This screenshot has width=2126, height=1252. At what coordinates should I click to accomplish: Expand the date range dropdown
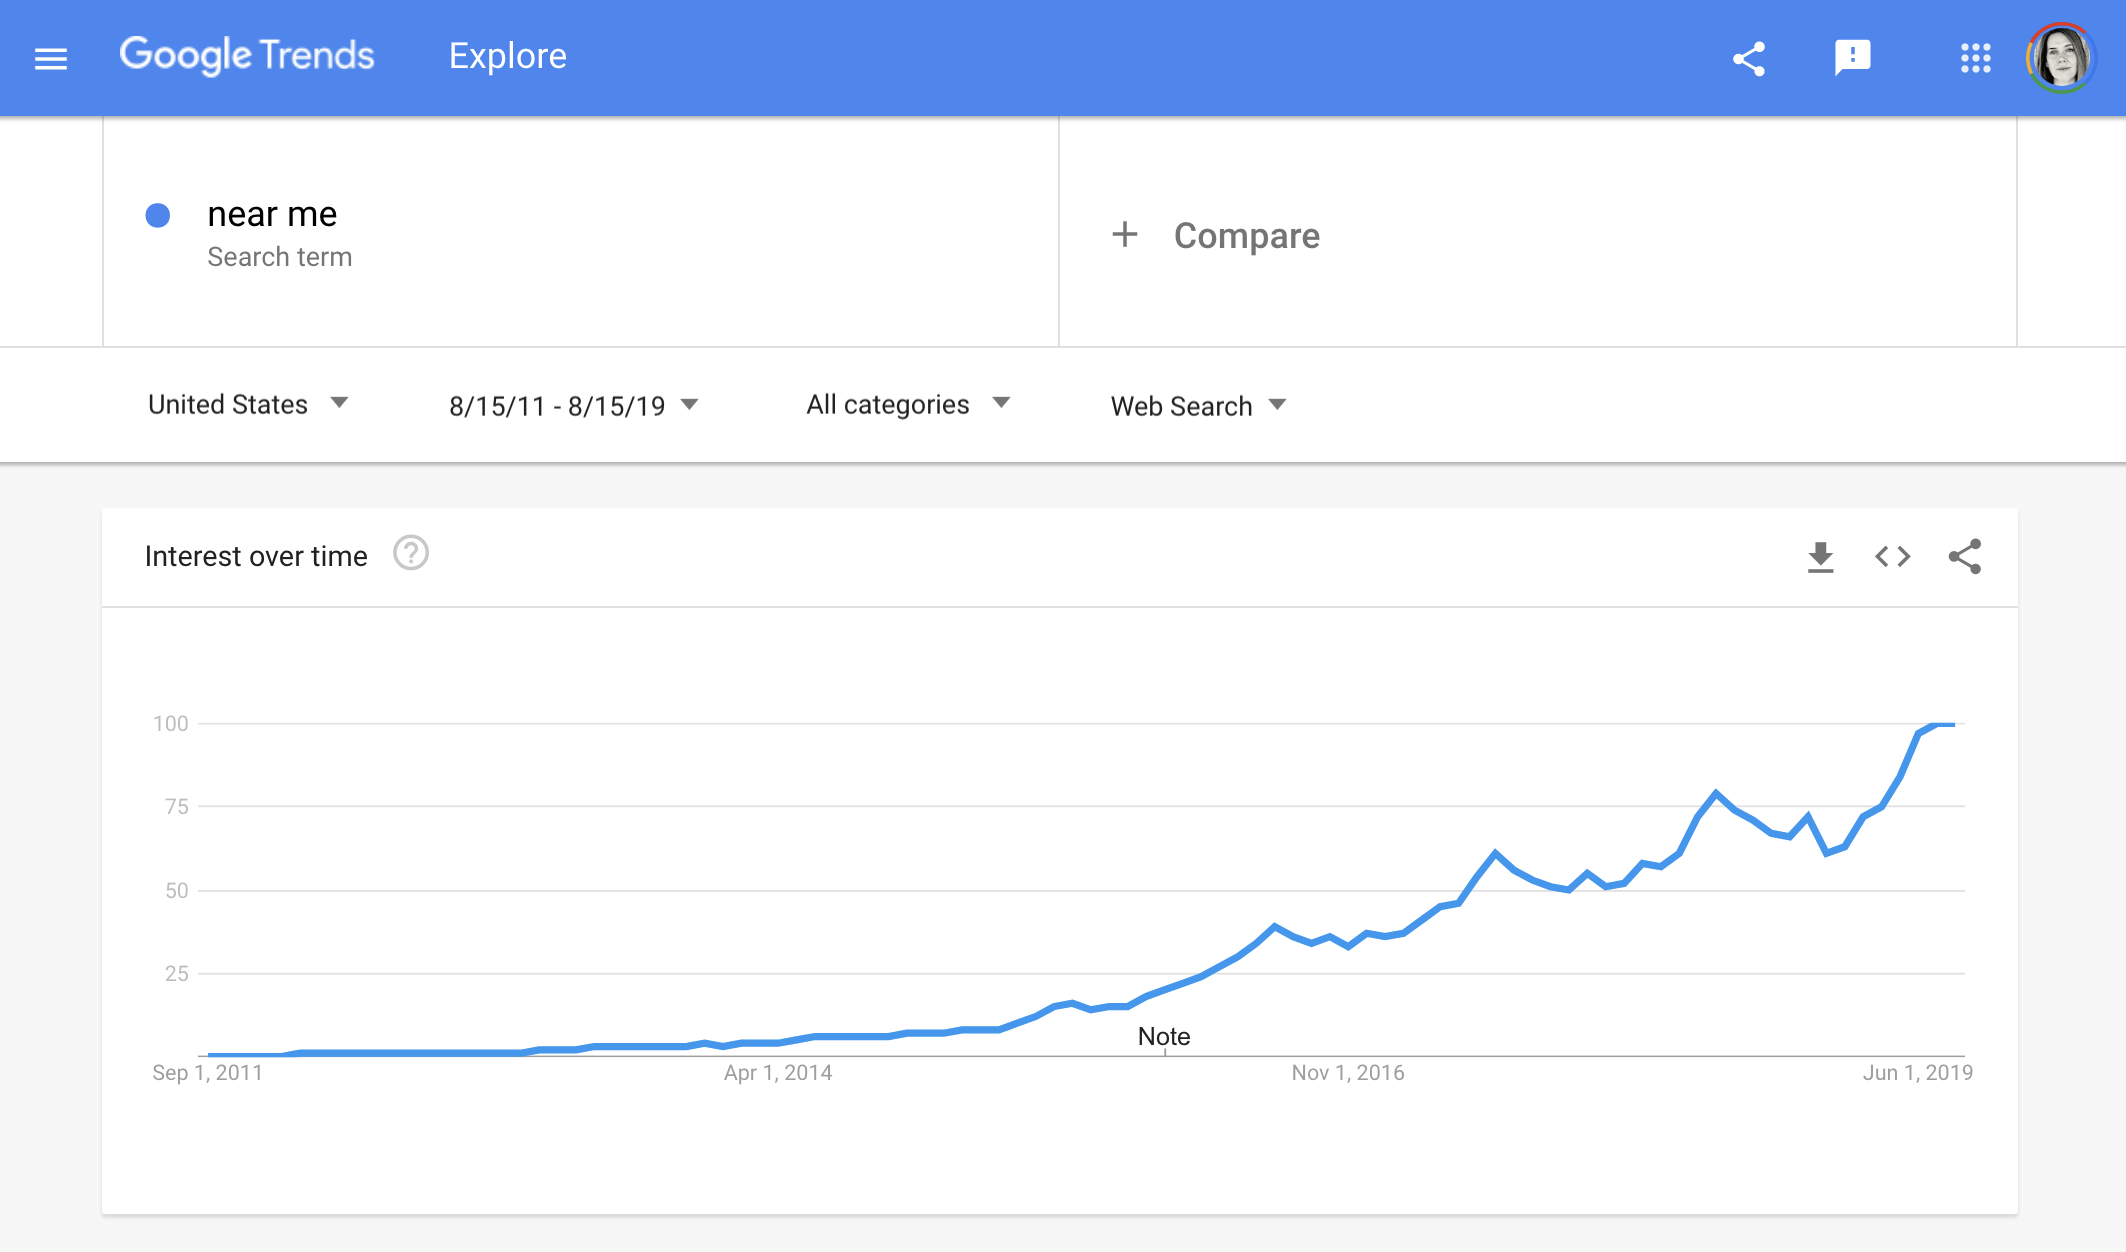tap(571, 404)
